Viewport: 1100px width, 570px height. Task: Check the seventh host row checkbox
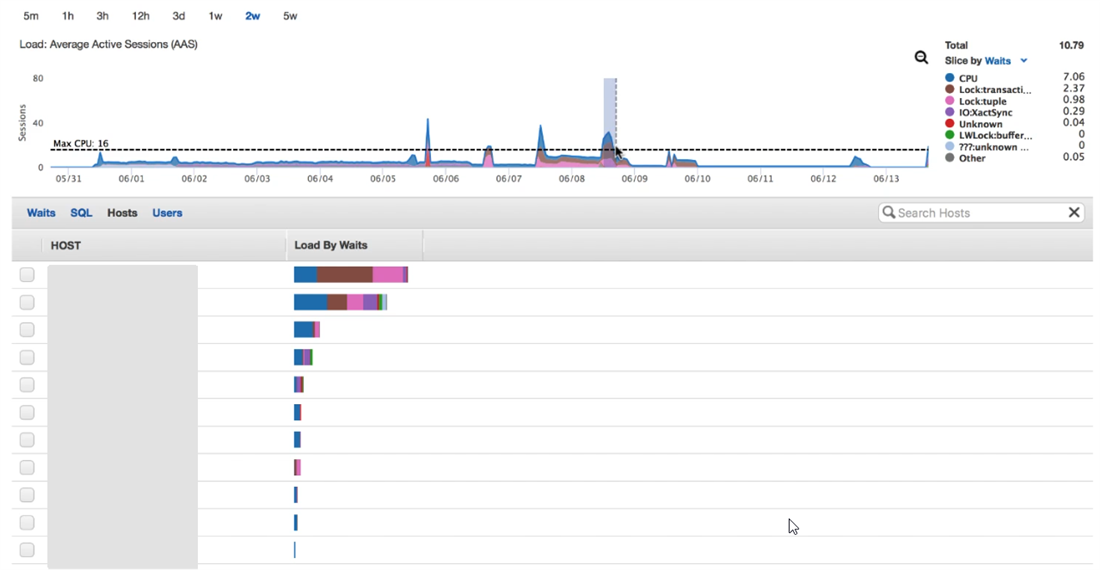[x=27, y=440]
